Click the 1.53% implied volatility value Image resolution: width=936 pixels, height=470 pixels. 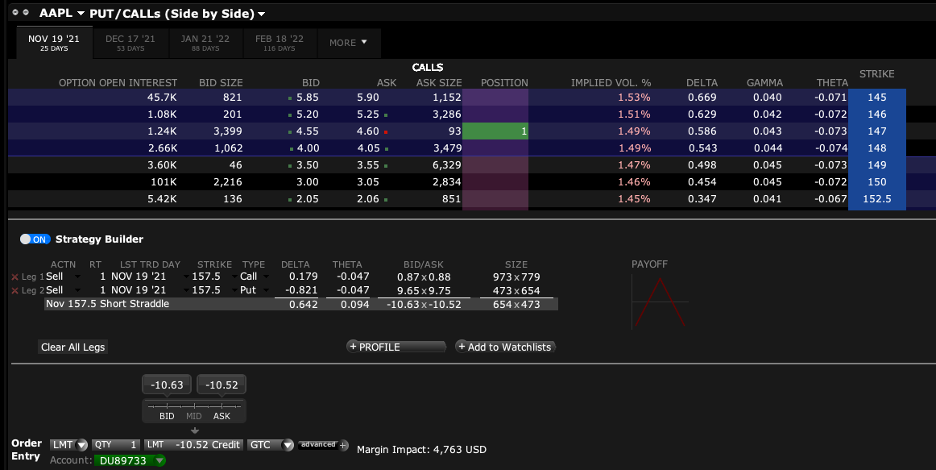tap(634, 97)
